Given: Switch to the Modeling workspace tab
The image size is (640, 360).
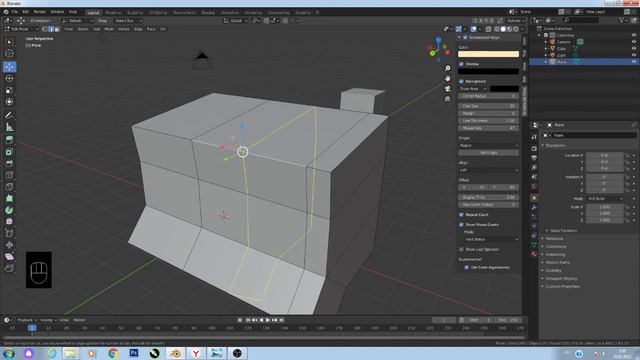Looking at the screenshot, I should point(113,13).
